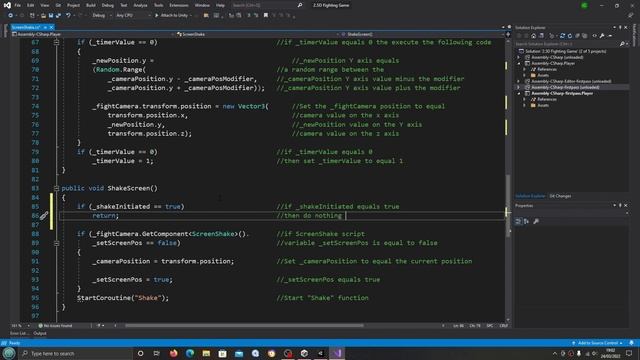The image size is (640, 360).
Task: Click the Categorized icon in Properties panel
Action: pos(518,221)
